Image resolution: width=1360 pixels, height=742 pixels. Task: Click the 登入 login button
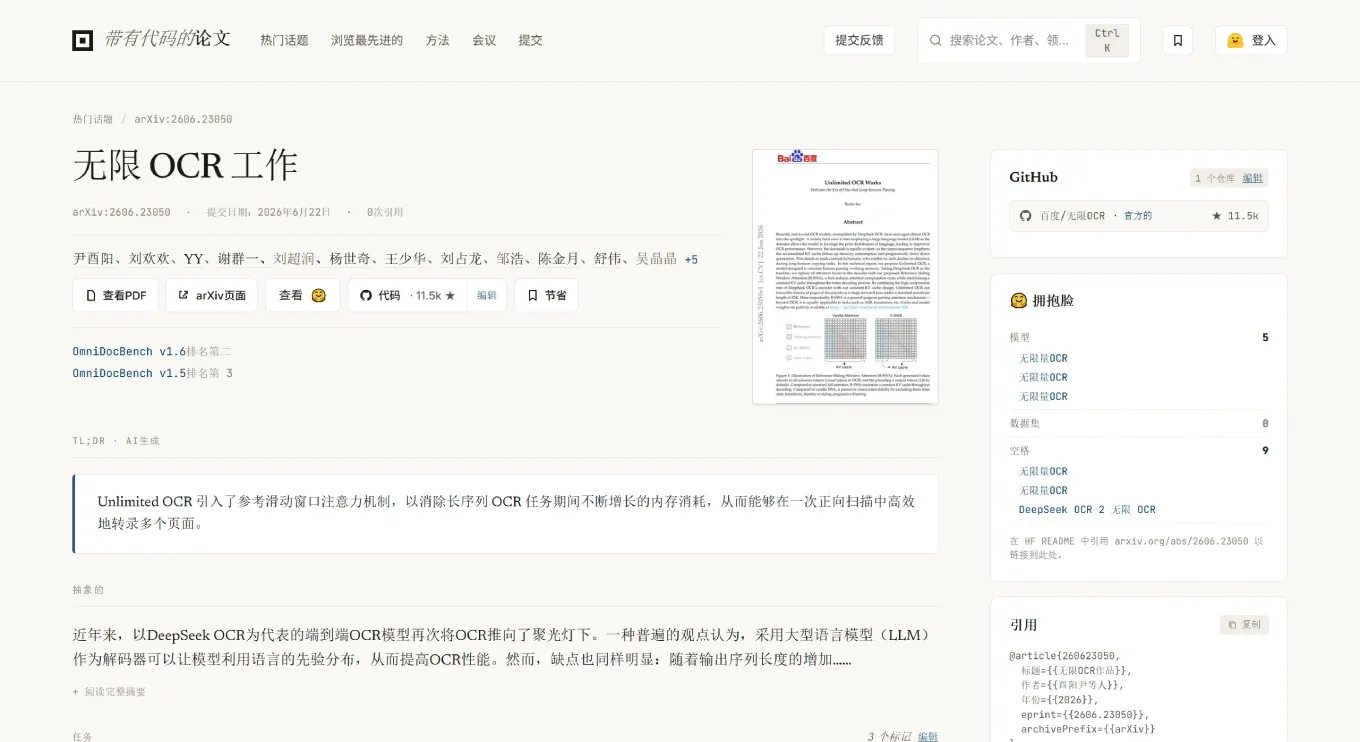pyautogui.click(x=1251, y=40)
